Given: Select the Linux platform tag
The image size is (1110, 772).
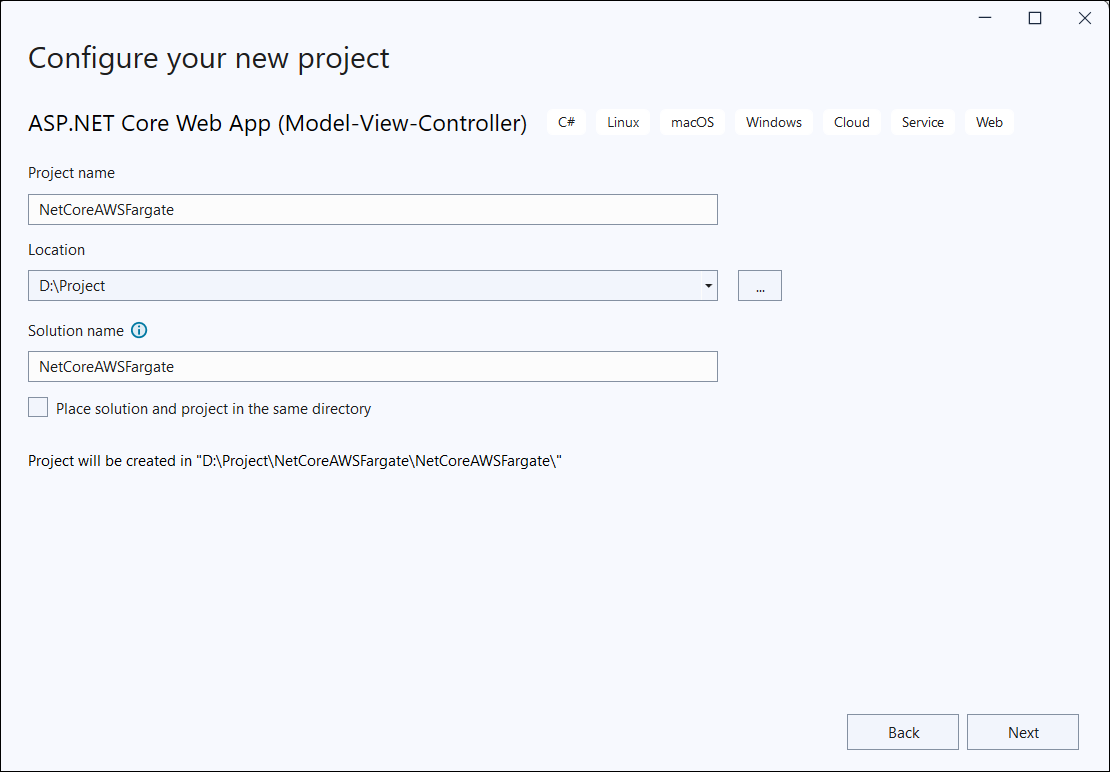Looking at the screenshot, I should (x=622, y=121).
